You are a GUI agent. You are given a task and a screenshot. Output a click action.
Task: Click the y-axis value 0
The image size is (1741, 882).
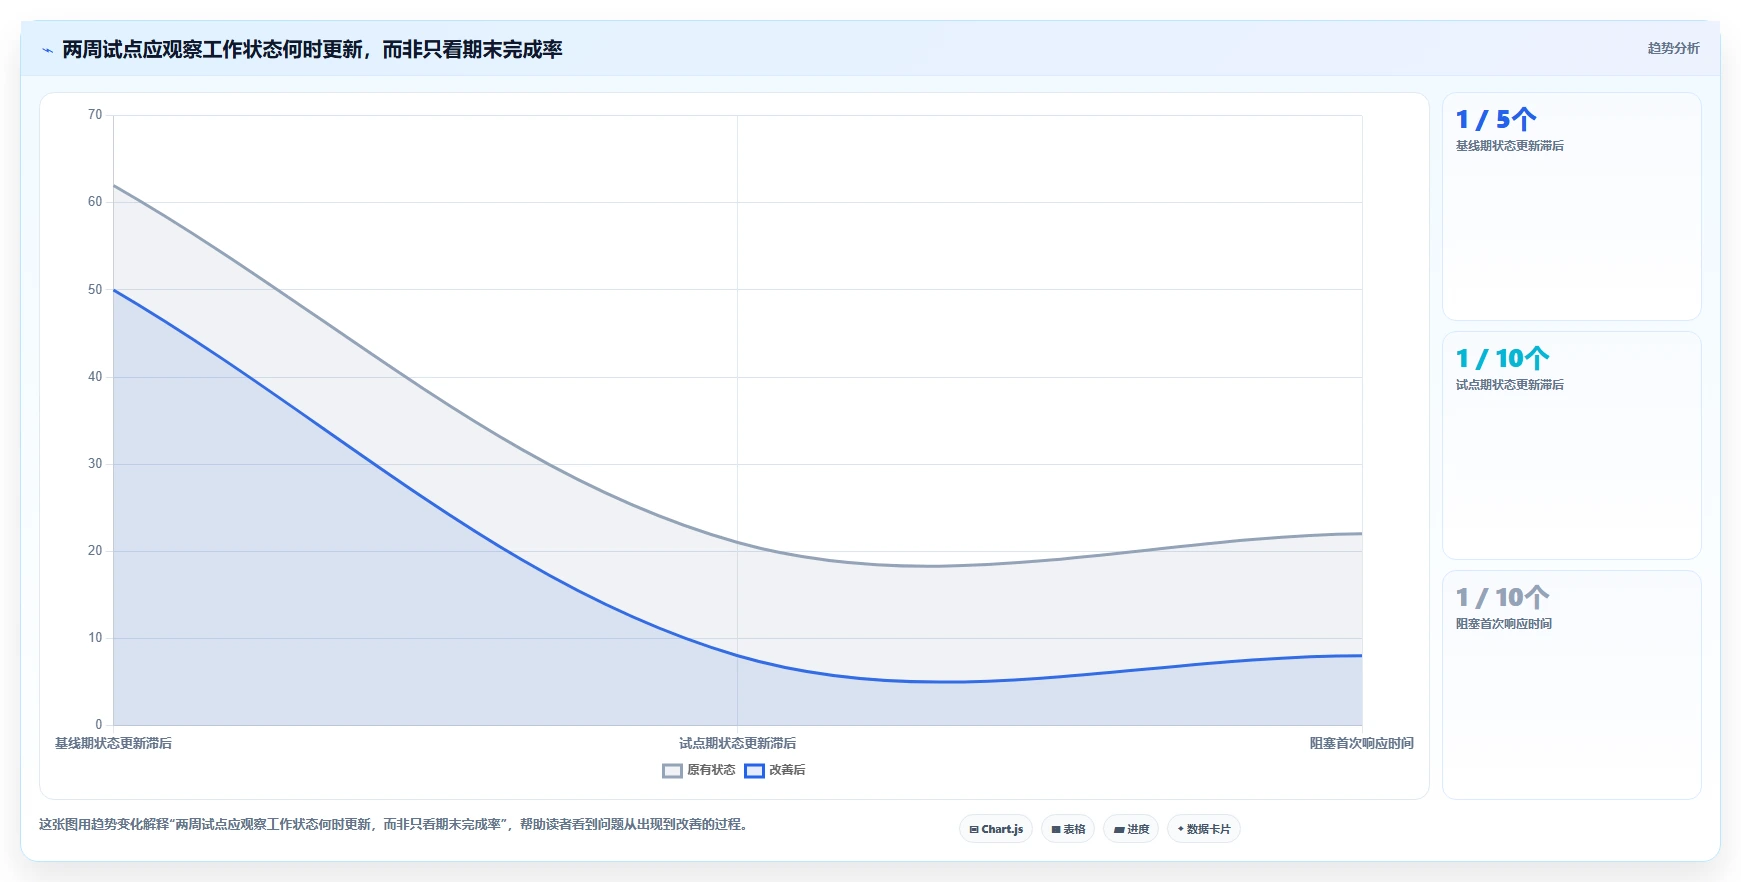click(98, 725)
